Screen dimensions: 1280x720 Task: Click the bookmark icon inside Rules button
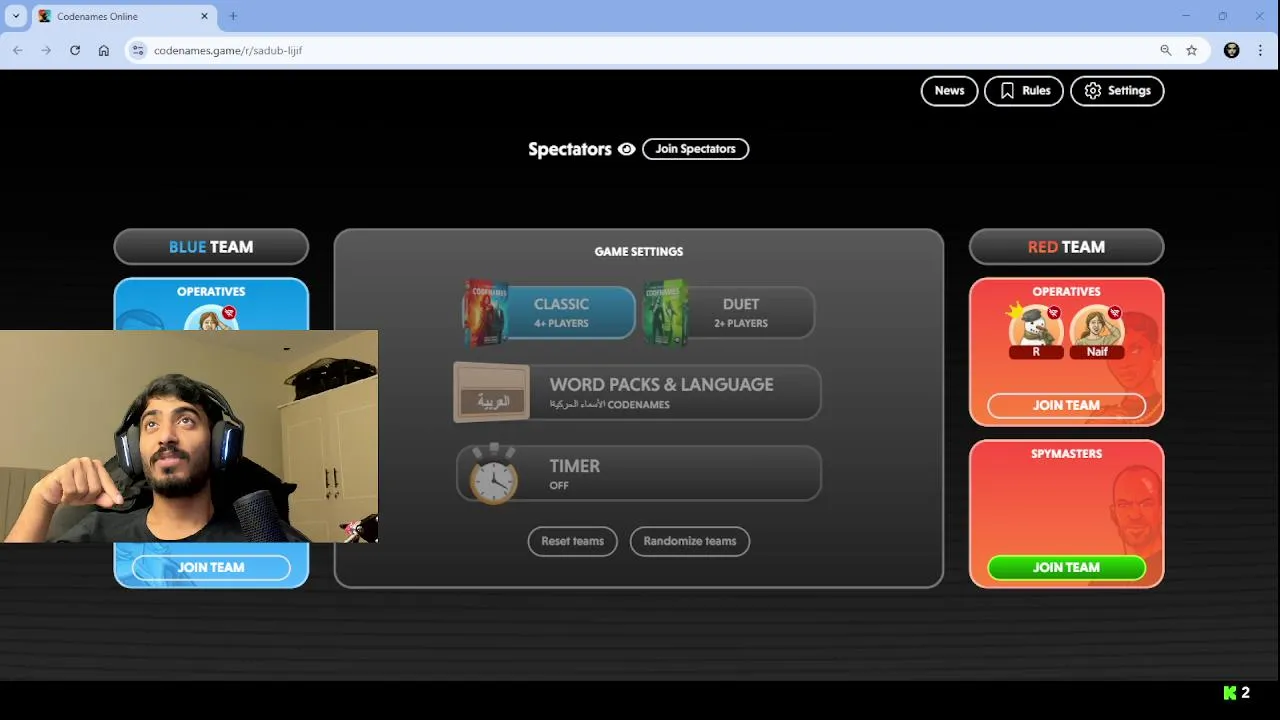coord(1007,91)
